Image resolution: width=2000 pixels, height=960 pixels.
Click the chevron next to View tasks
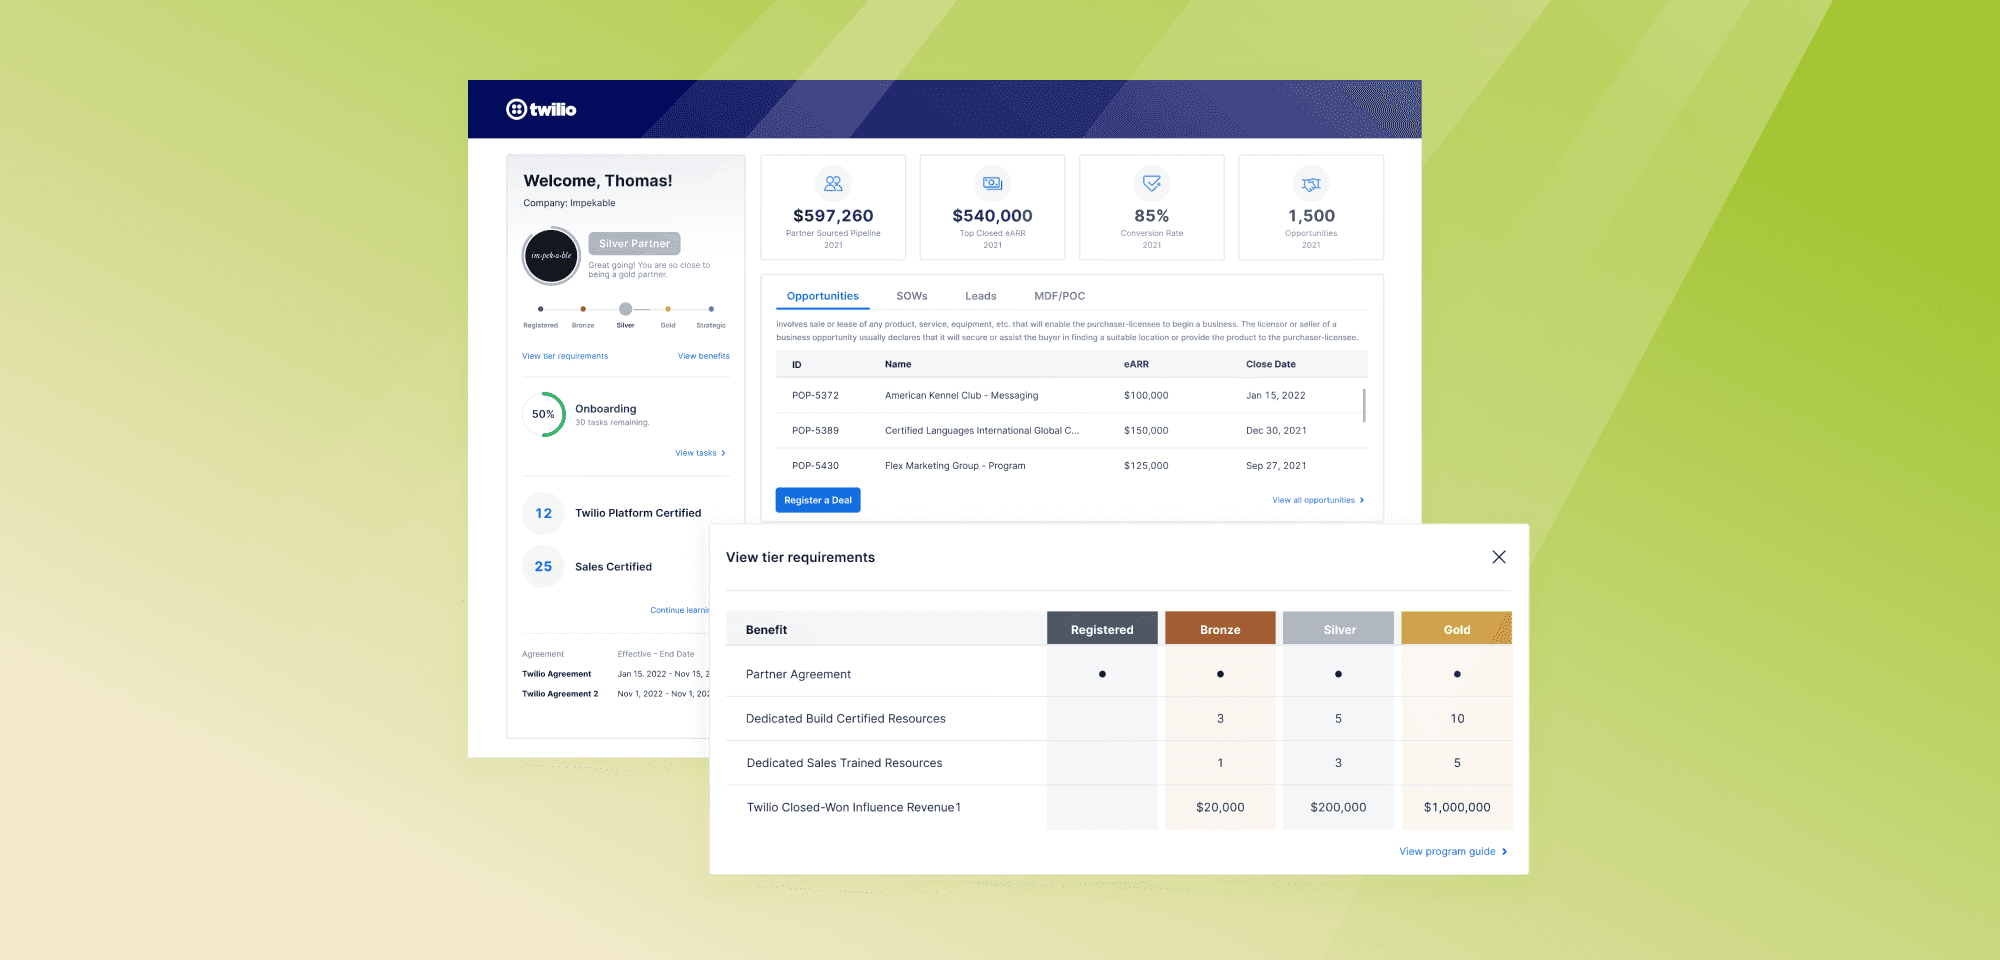(723, 453)
